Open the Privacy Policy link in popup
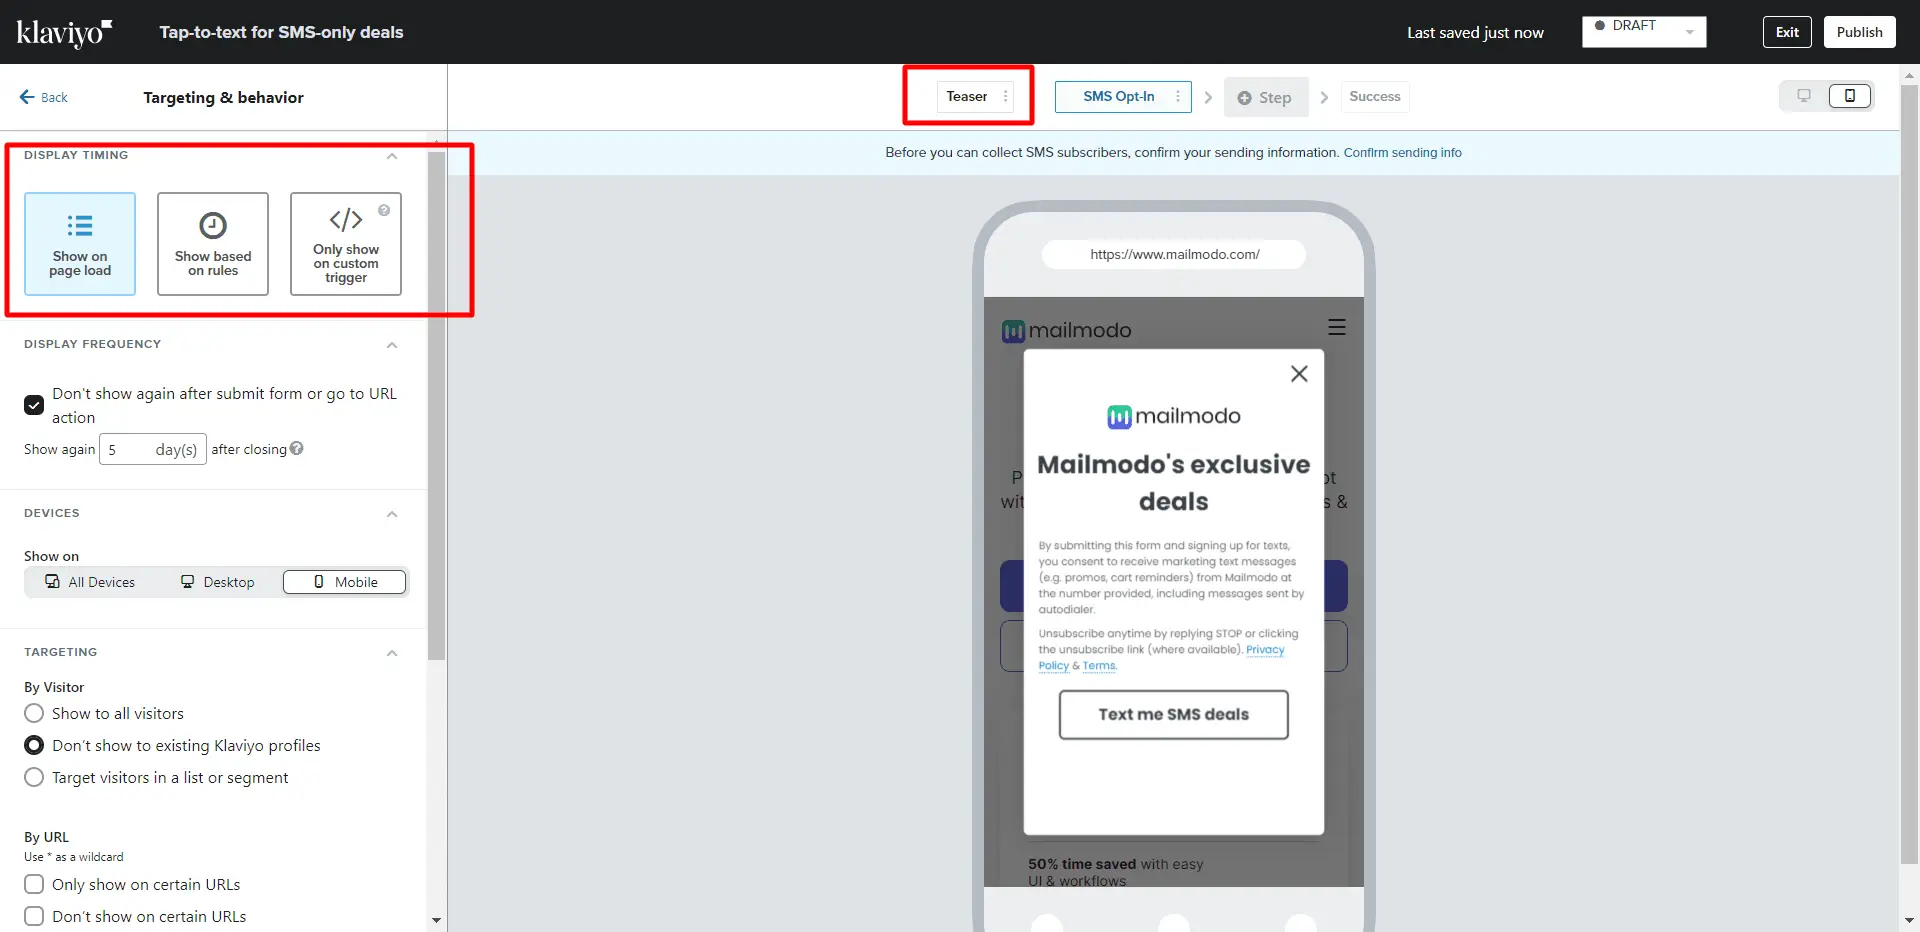 (x=1265, y=650)
